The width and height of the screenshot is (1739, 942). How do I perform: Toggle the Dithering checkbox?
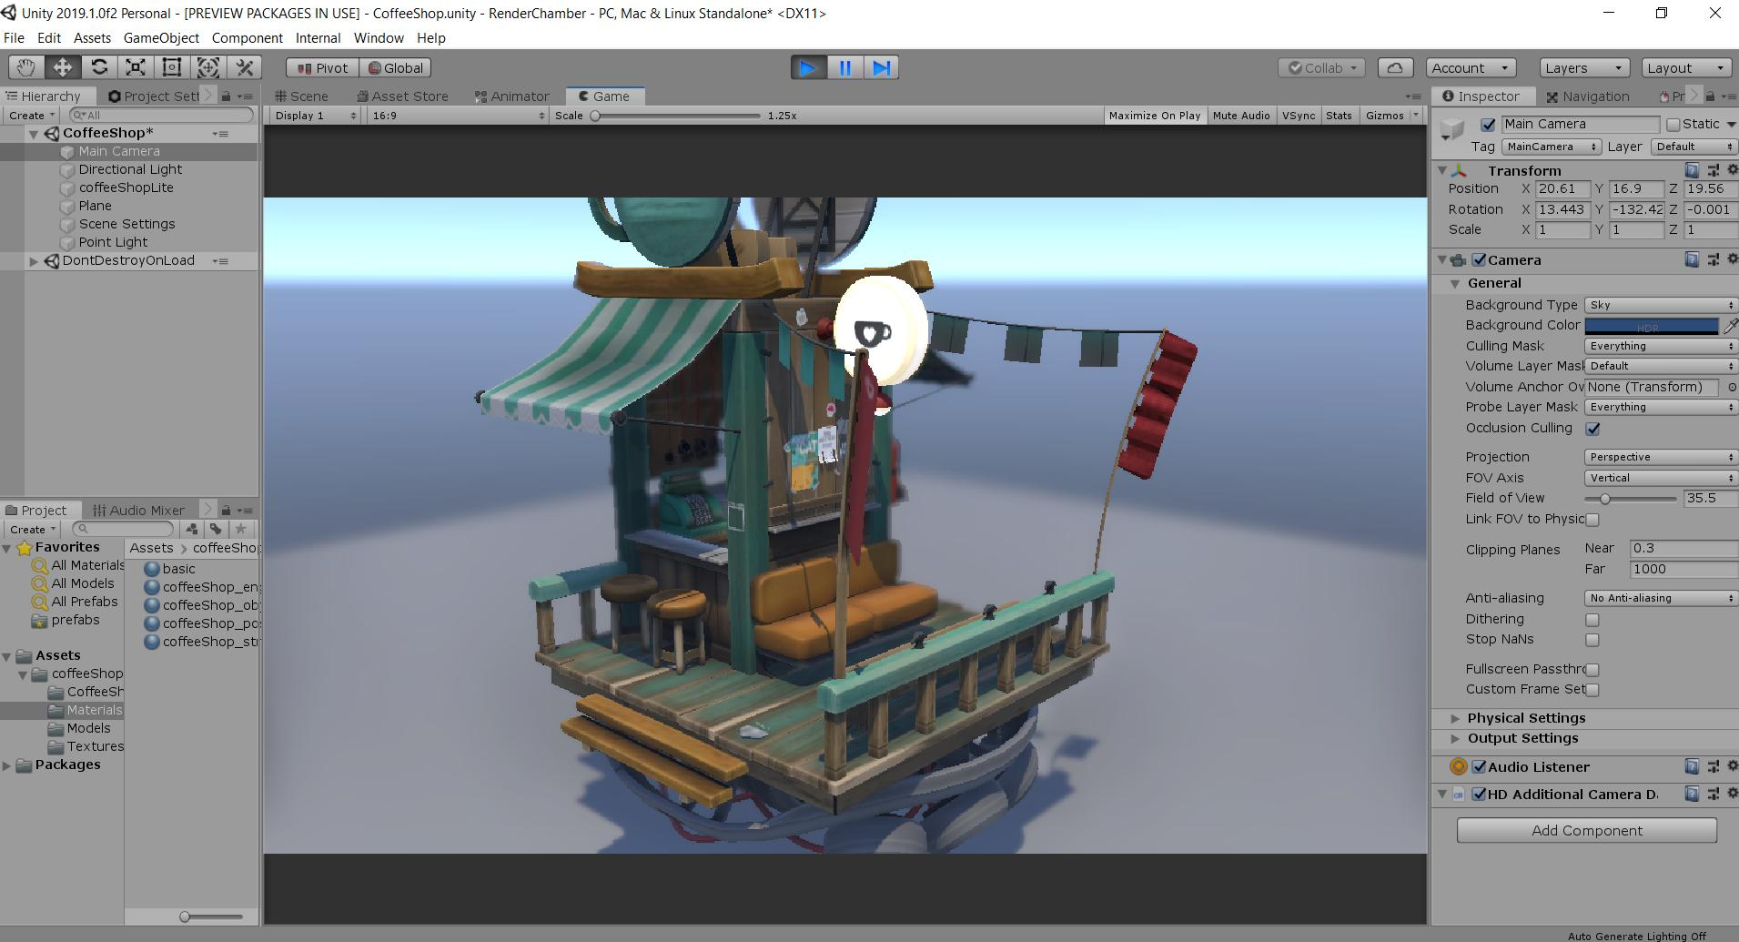[x=1592, y=620]
